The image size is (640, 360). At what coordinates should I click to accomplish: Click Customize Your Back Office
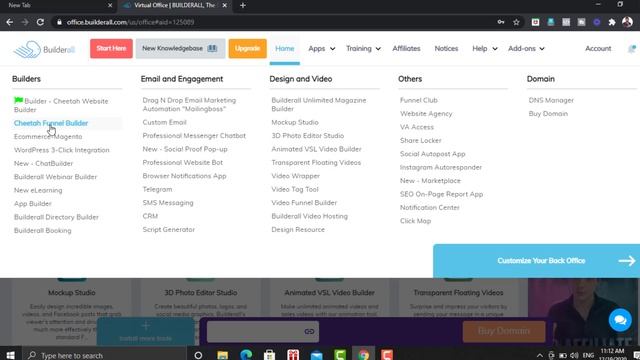[x=536, y=261]
